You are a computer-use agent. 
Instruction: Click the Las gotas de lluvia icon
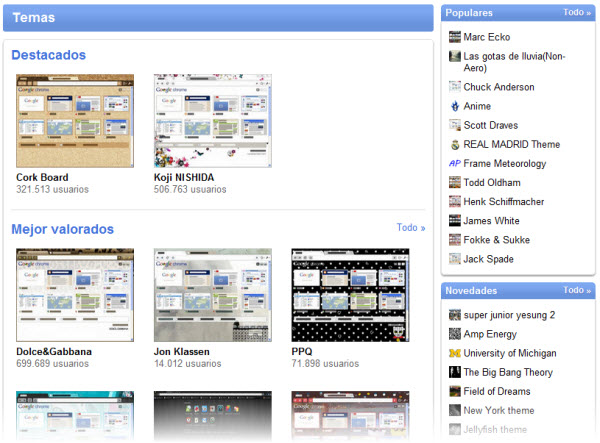click(x=455, y=56)
